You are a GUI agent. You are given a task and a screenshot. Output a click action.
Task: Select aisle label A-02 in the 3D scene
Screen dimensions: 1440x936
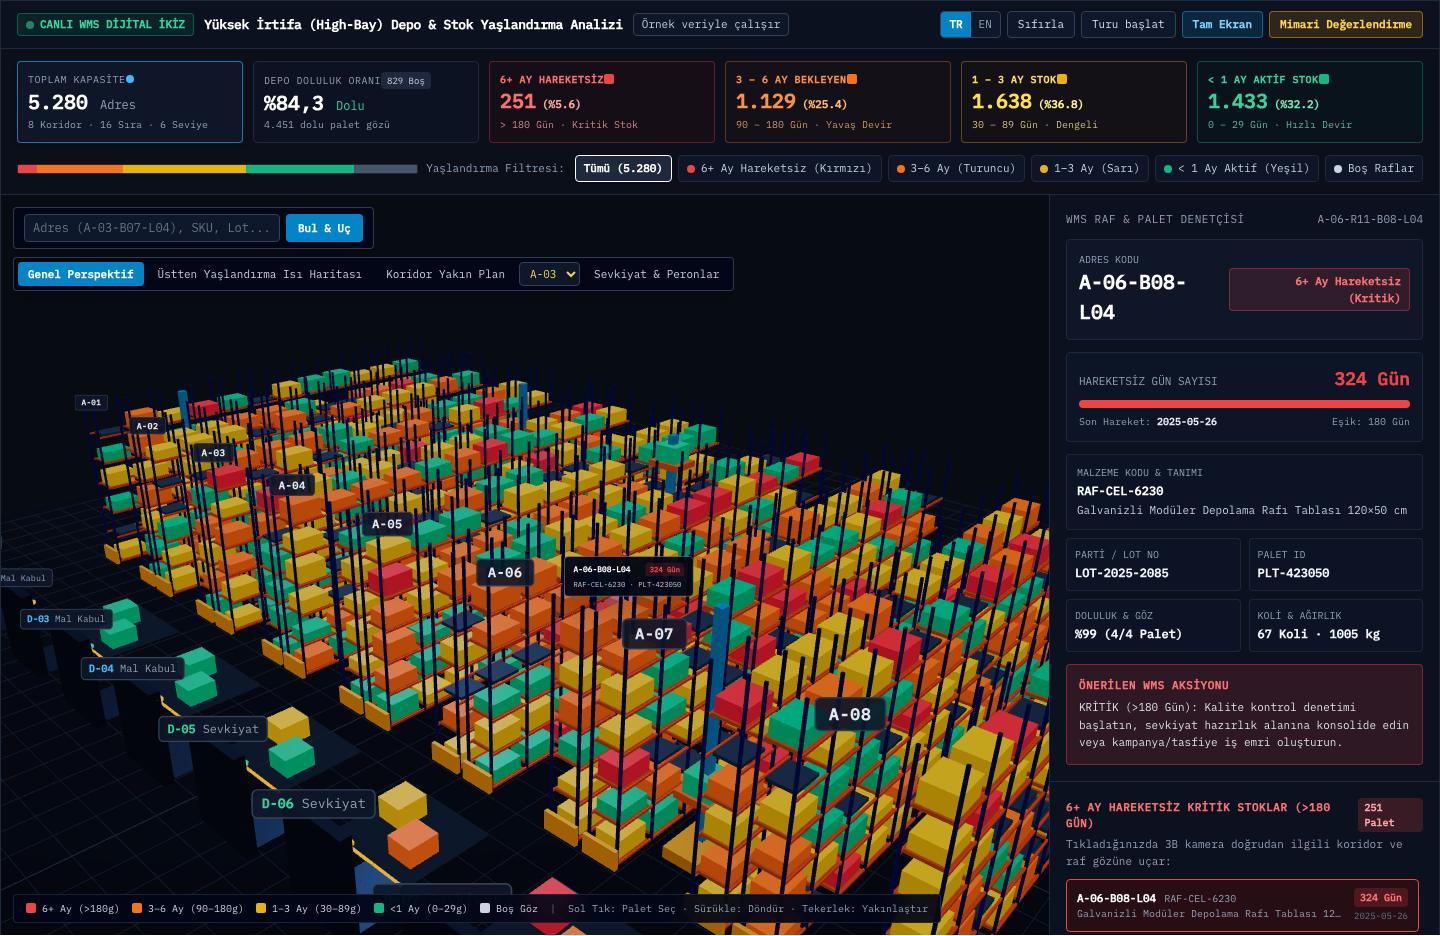[147, 426]
